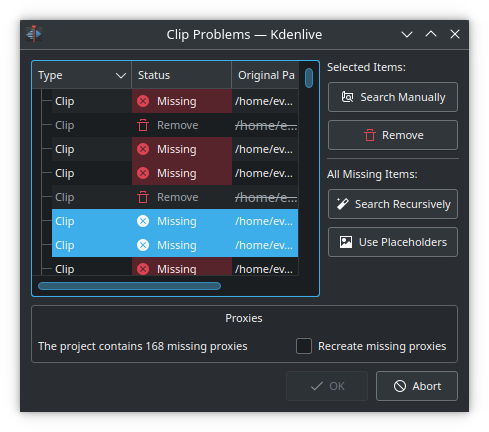Click the trash icon in the second row
Image resolution: width=489 pixels, height=432 pixels.
pos(143,125)
